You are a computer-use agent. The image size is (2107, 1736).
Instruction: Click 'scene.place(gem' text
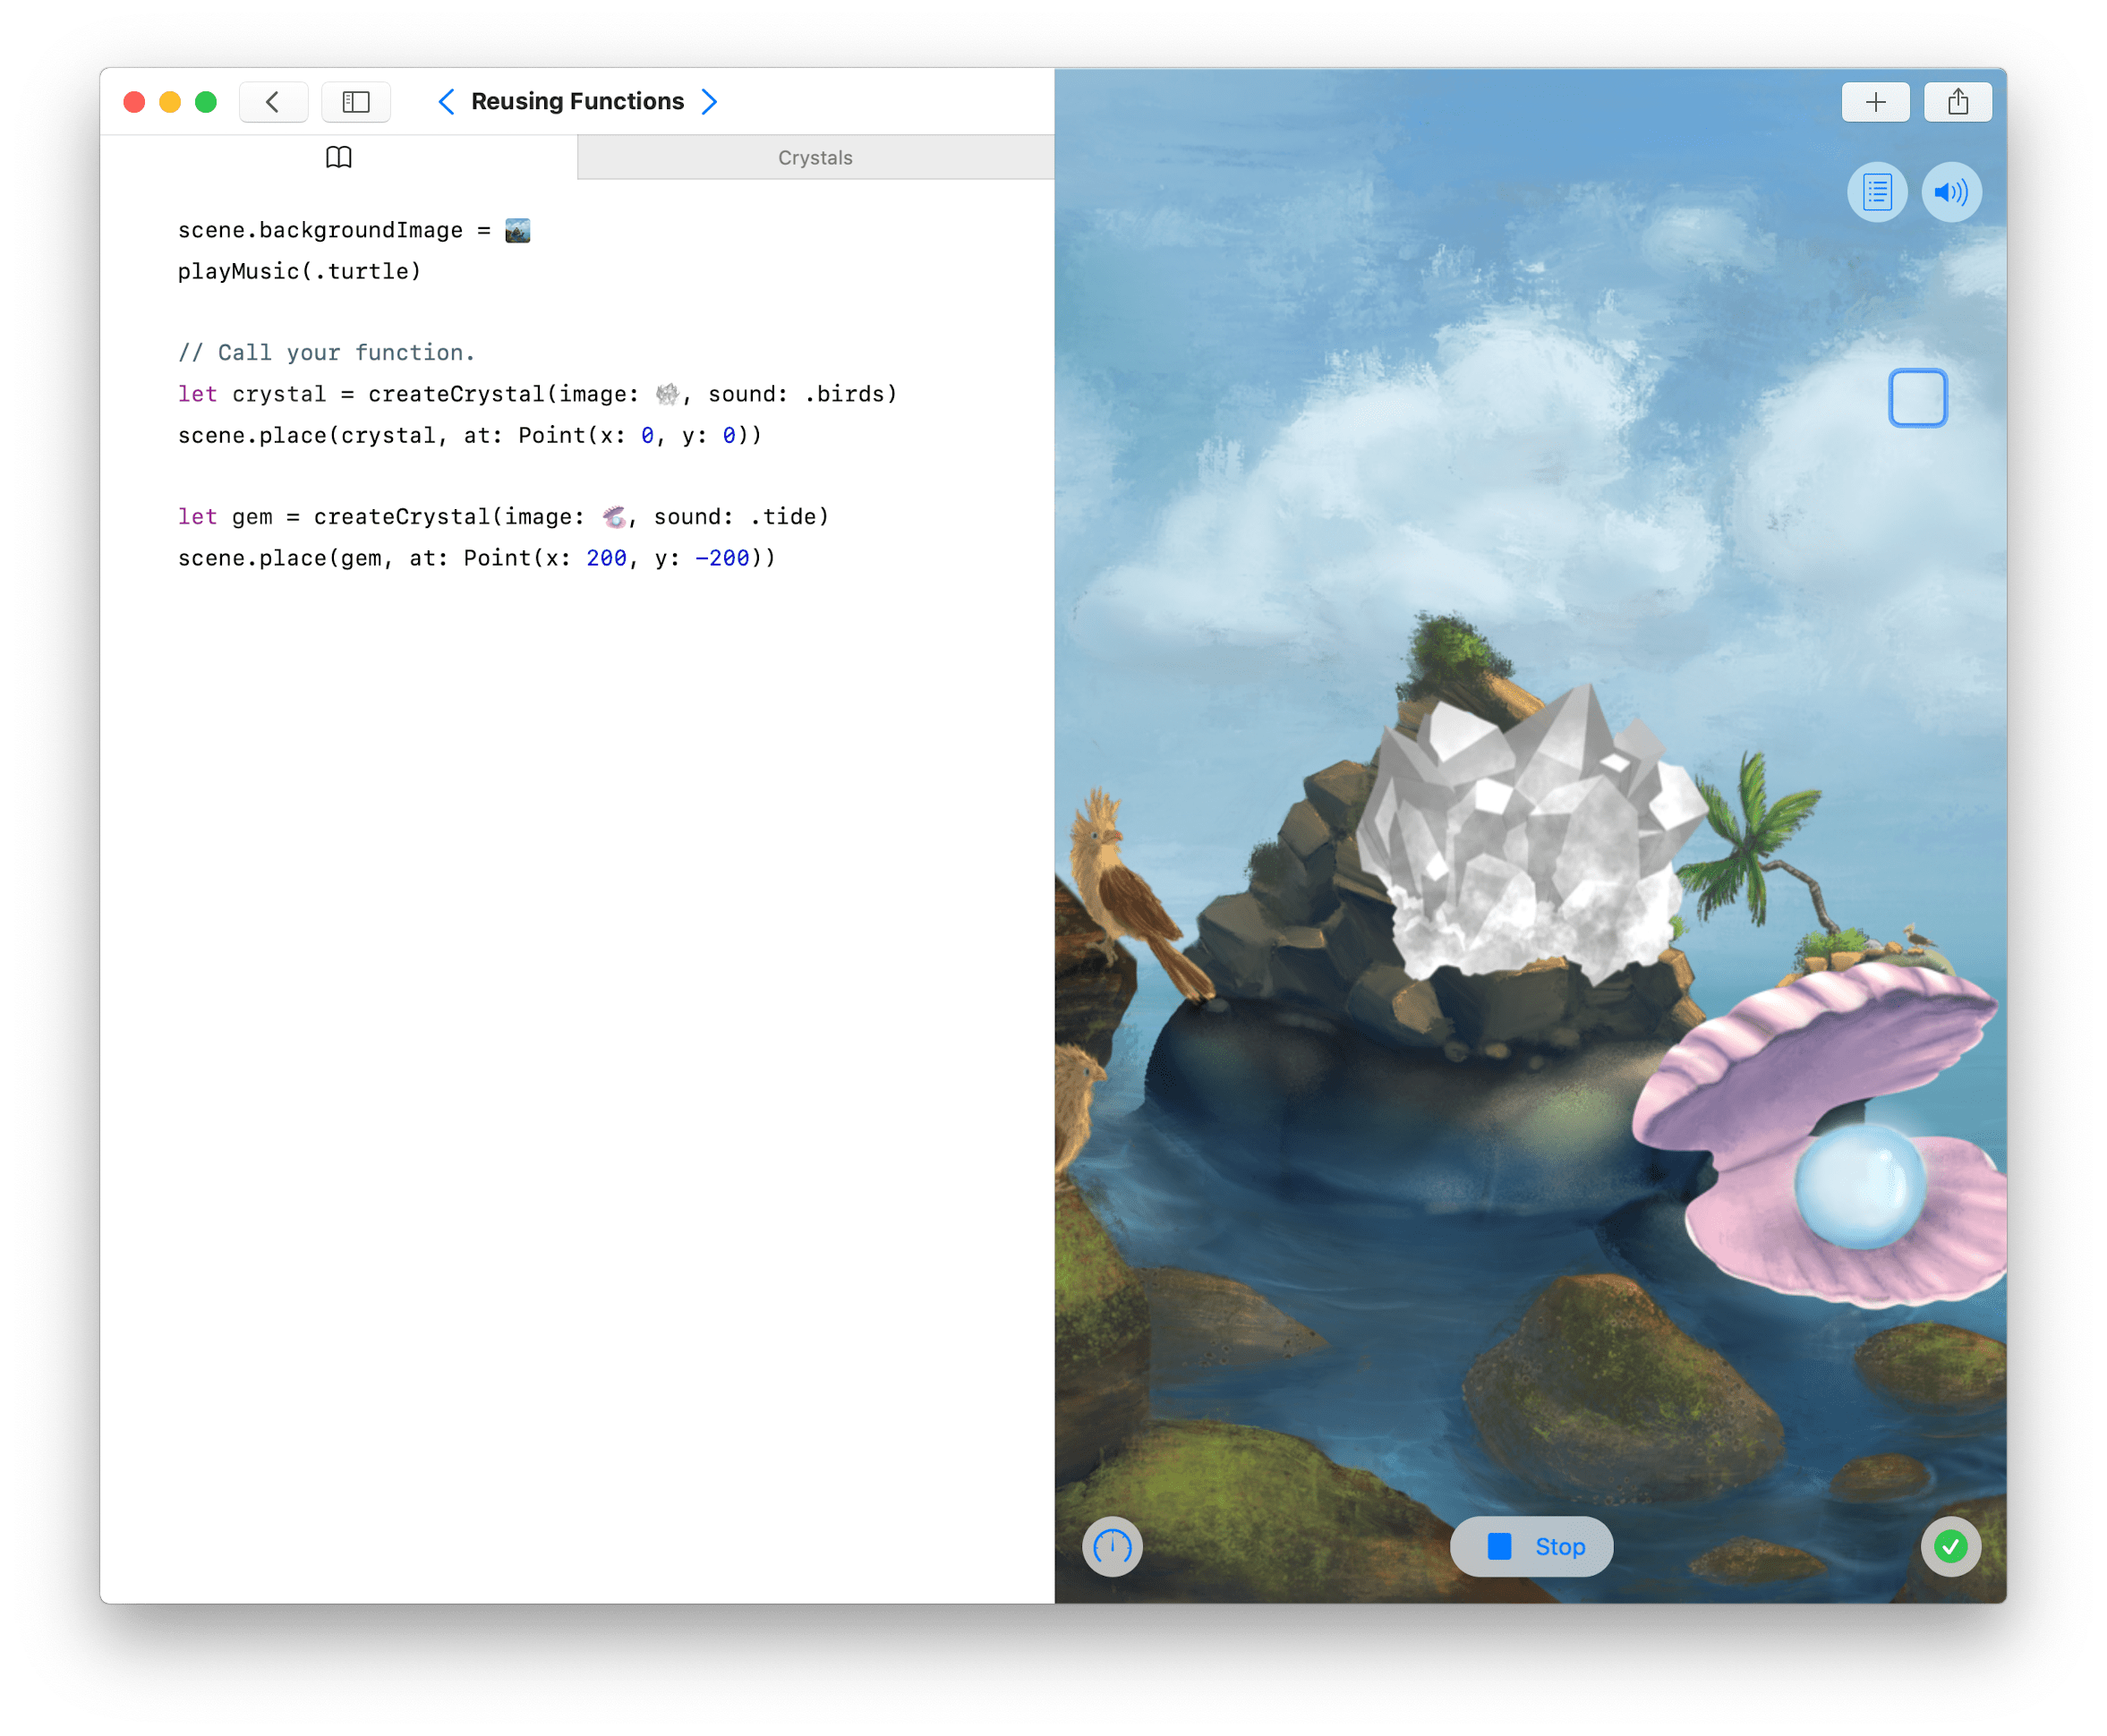(279, 558)
